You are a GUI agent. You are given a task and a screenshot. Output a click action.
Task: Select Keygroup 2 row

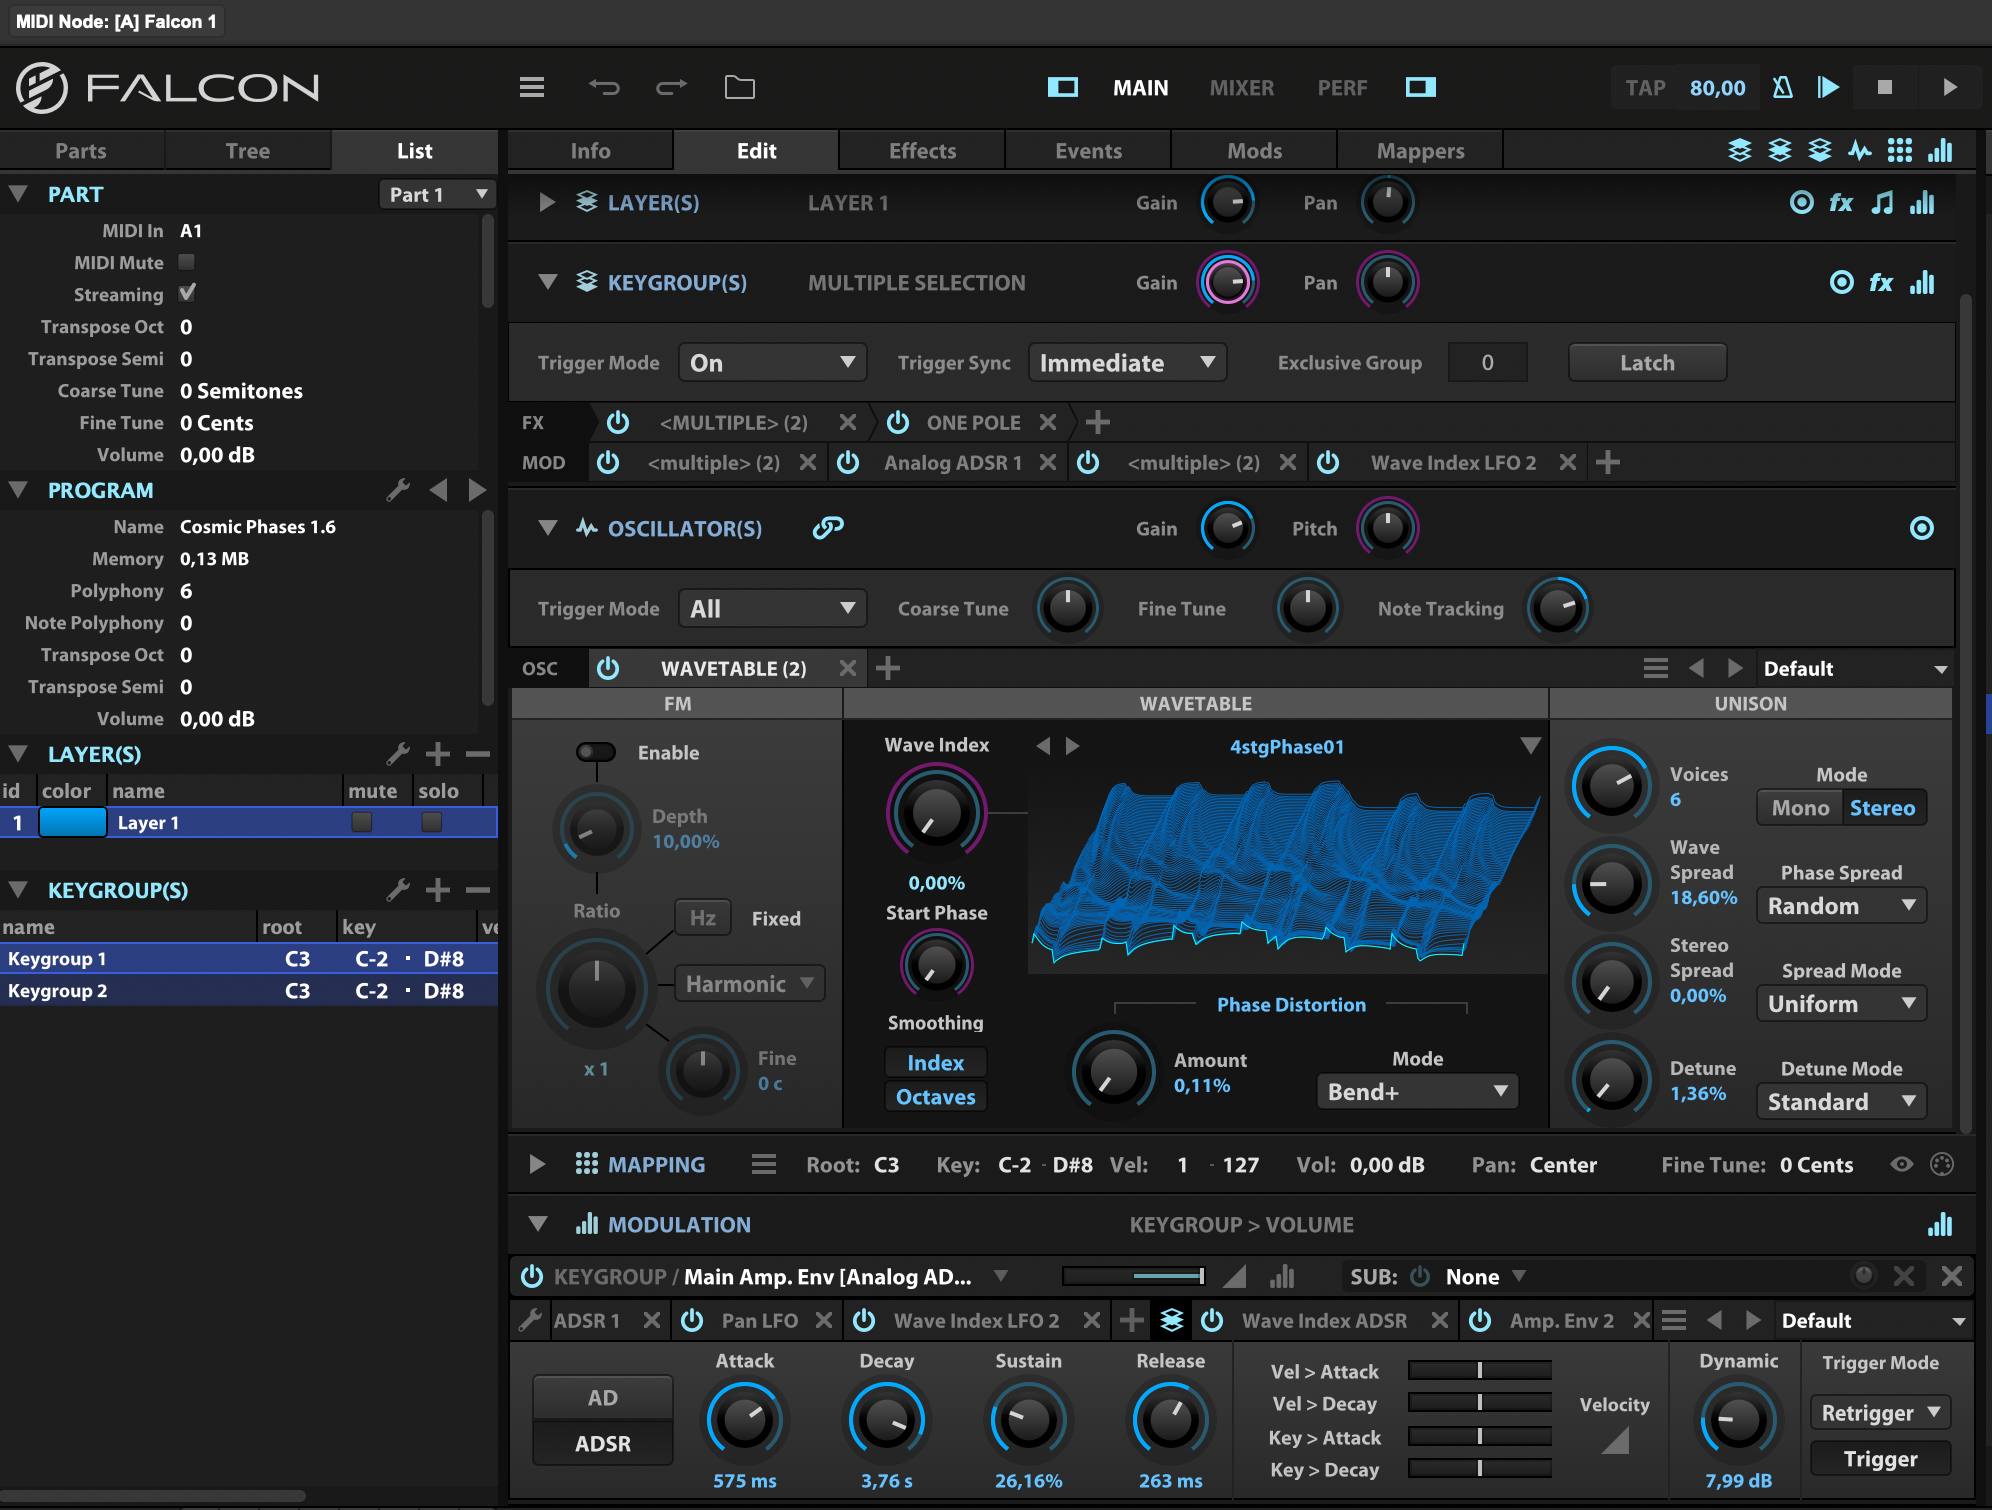pos(248,991)
